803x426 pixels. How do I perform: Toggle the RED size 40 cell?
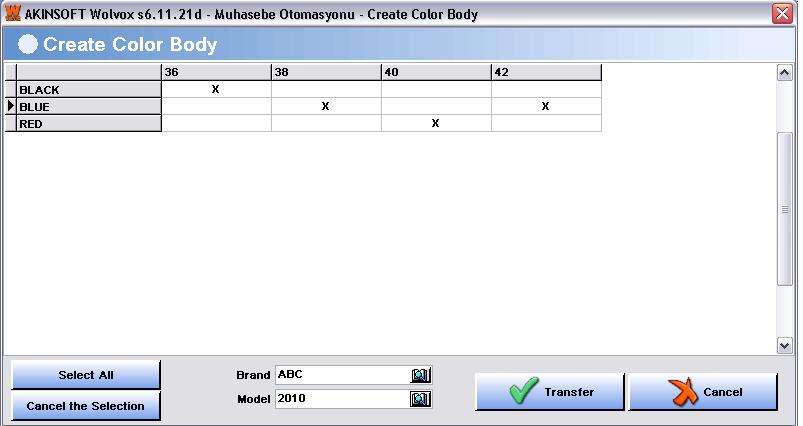tap(436, 123)
